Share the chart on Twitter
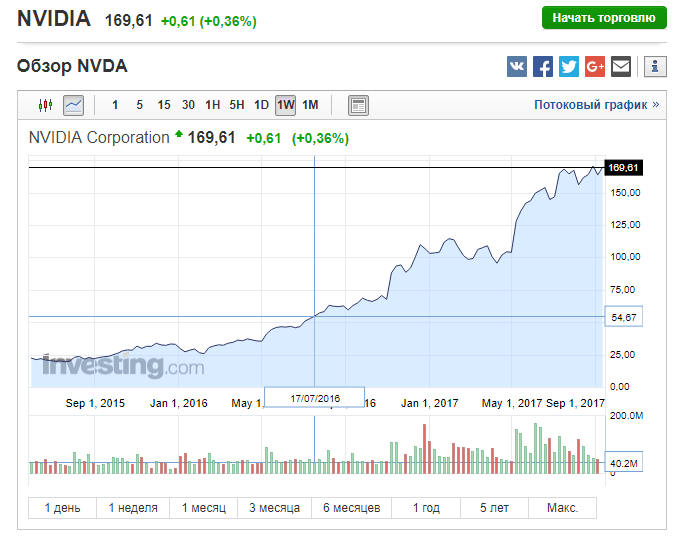The height and width of the screenshot is (536, 683). click(x=569, y=67)
